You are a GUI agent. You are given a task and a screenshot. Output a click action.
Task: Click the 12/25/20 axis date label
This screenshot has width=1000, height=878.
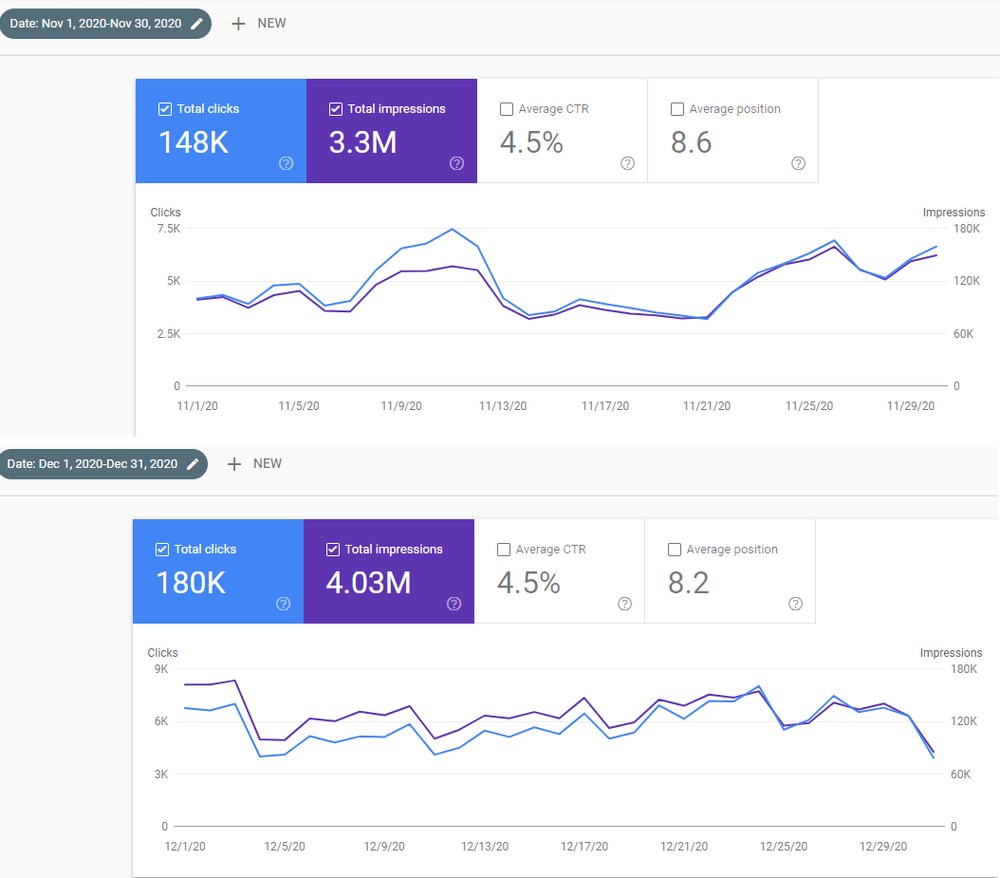tap(783, 847)
